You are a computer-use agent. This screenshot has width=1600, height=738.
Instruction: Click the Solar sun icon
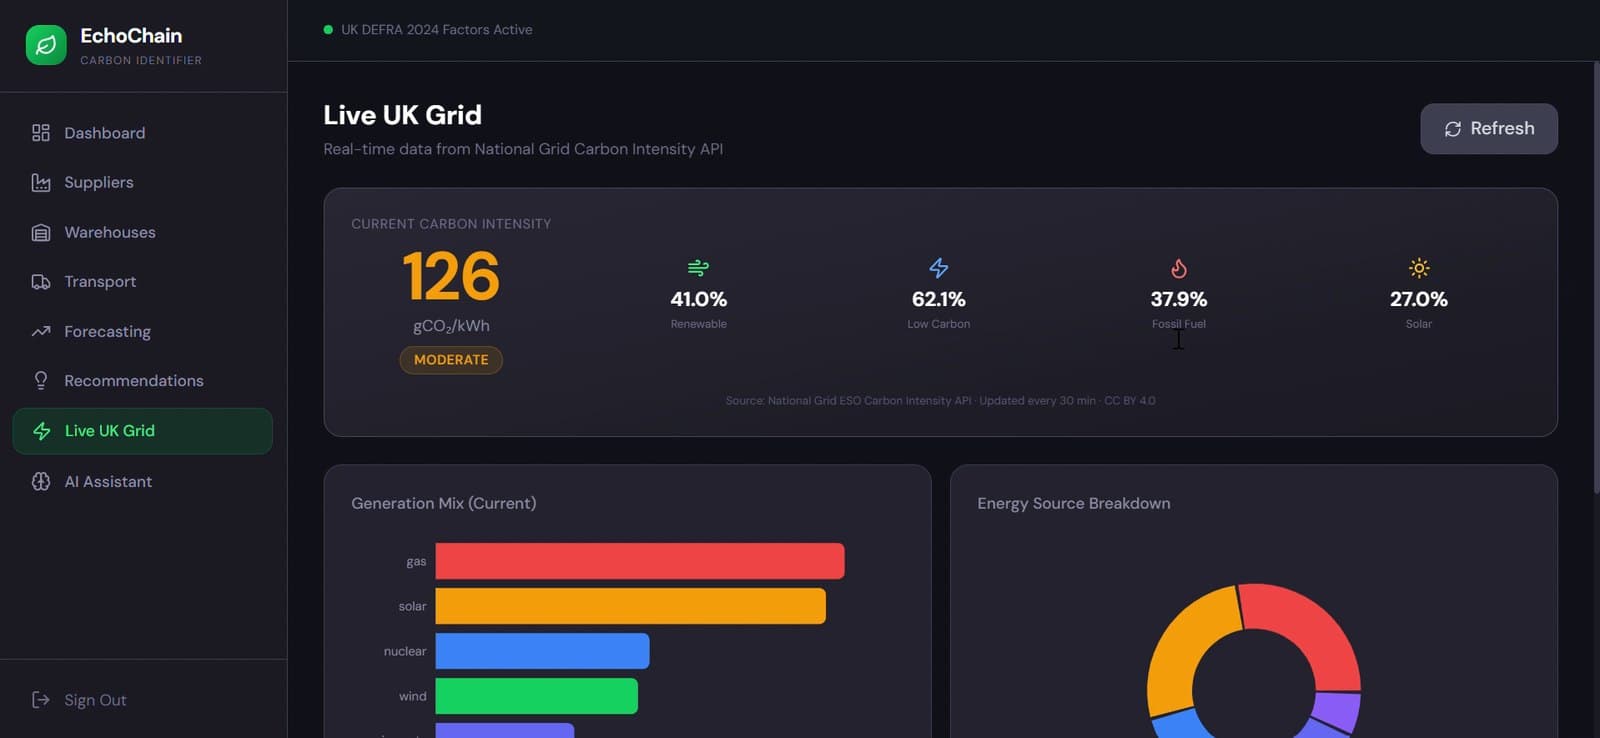click(x=1419, y=268)
